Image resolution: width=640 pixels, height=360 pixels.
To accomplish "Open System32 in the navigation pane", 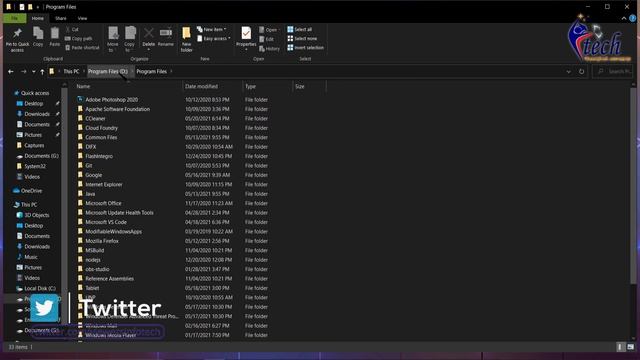I will [35, 166].
